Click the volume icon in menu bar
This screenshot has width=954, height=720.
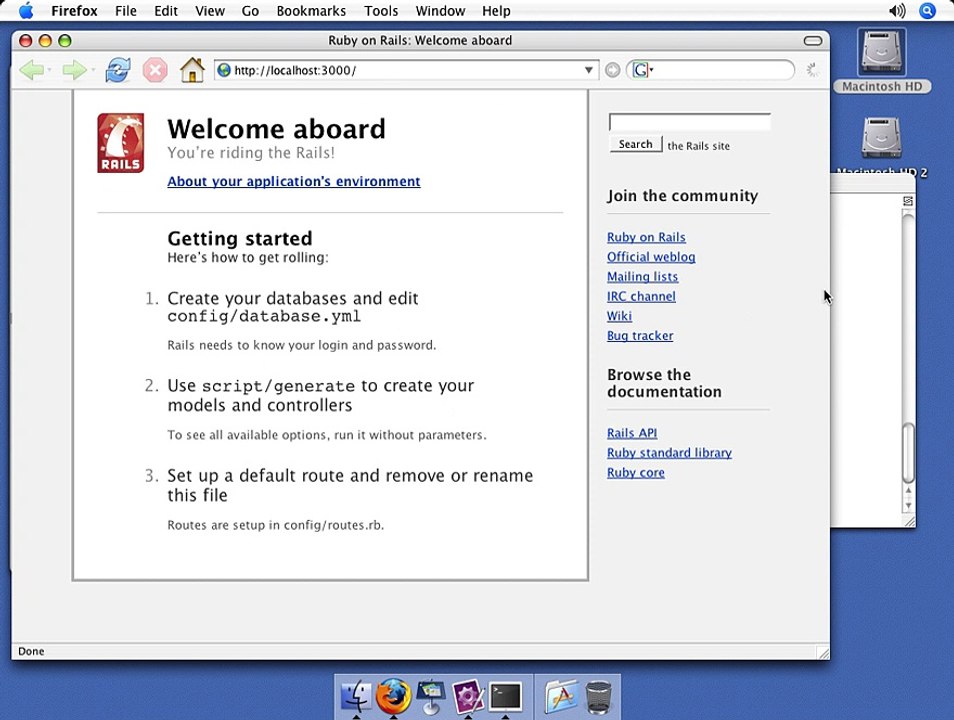pos(897,10)
